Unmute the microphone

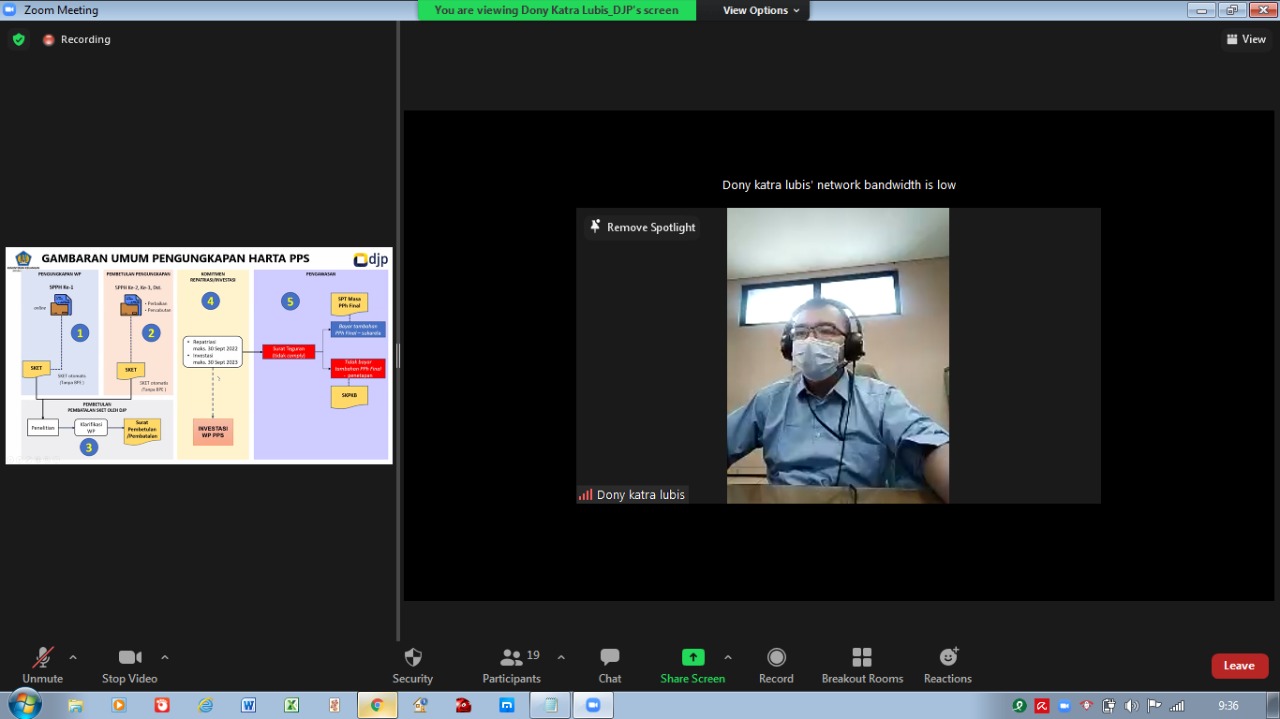[42, 664]
